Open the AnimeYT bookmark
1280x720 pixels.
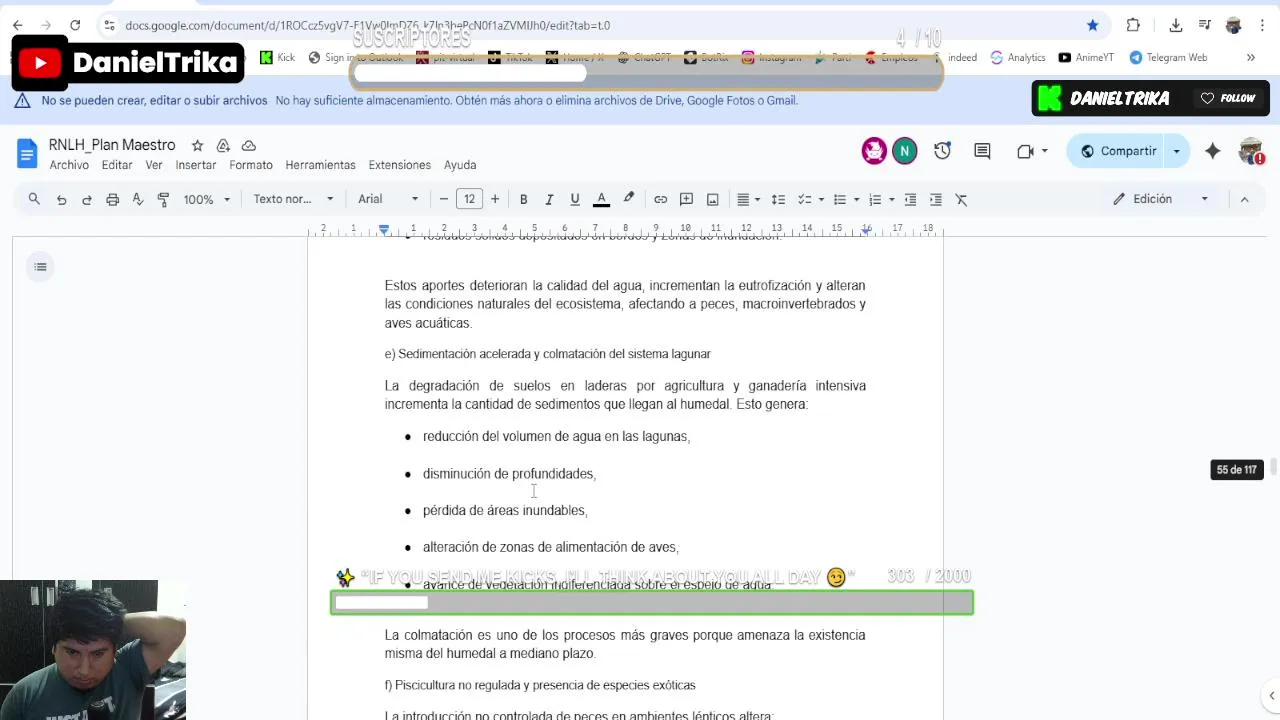[x=1086, y=57]
